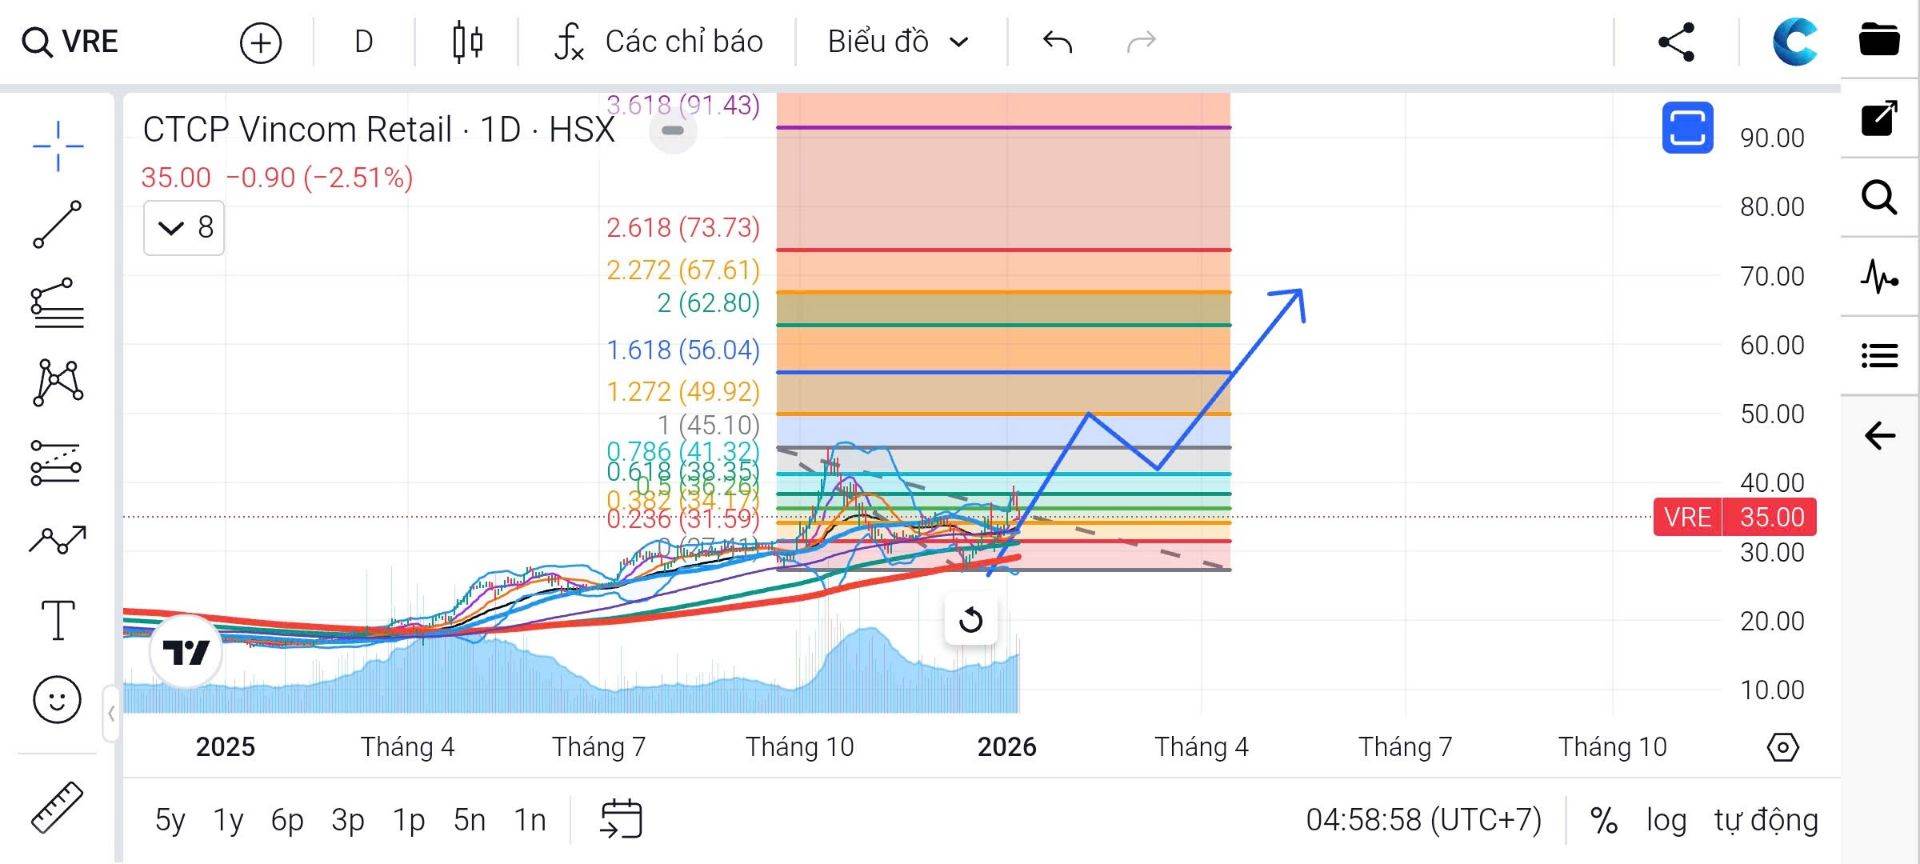Image resolution: width=1920 pixels, height=864 pixels.
Task: Select the trend line tool
Action: (x=58, y=224)
